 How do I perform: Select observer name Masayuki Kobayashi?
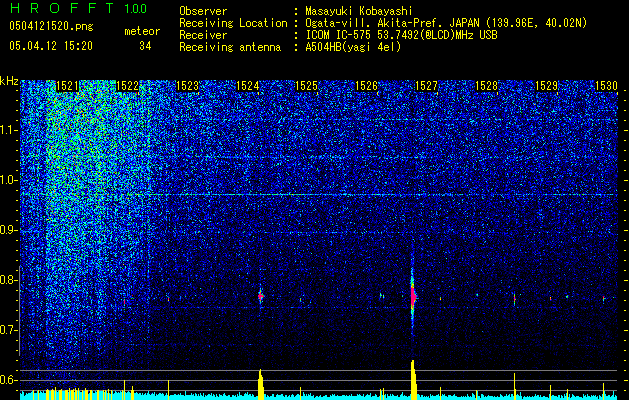pos(359,11)
